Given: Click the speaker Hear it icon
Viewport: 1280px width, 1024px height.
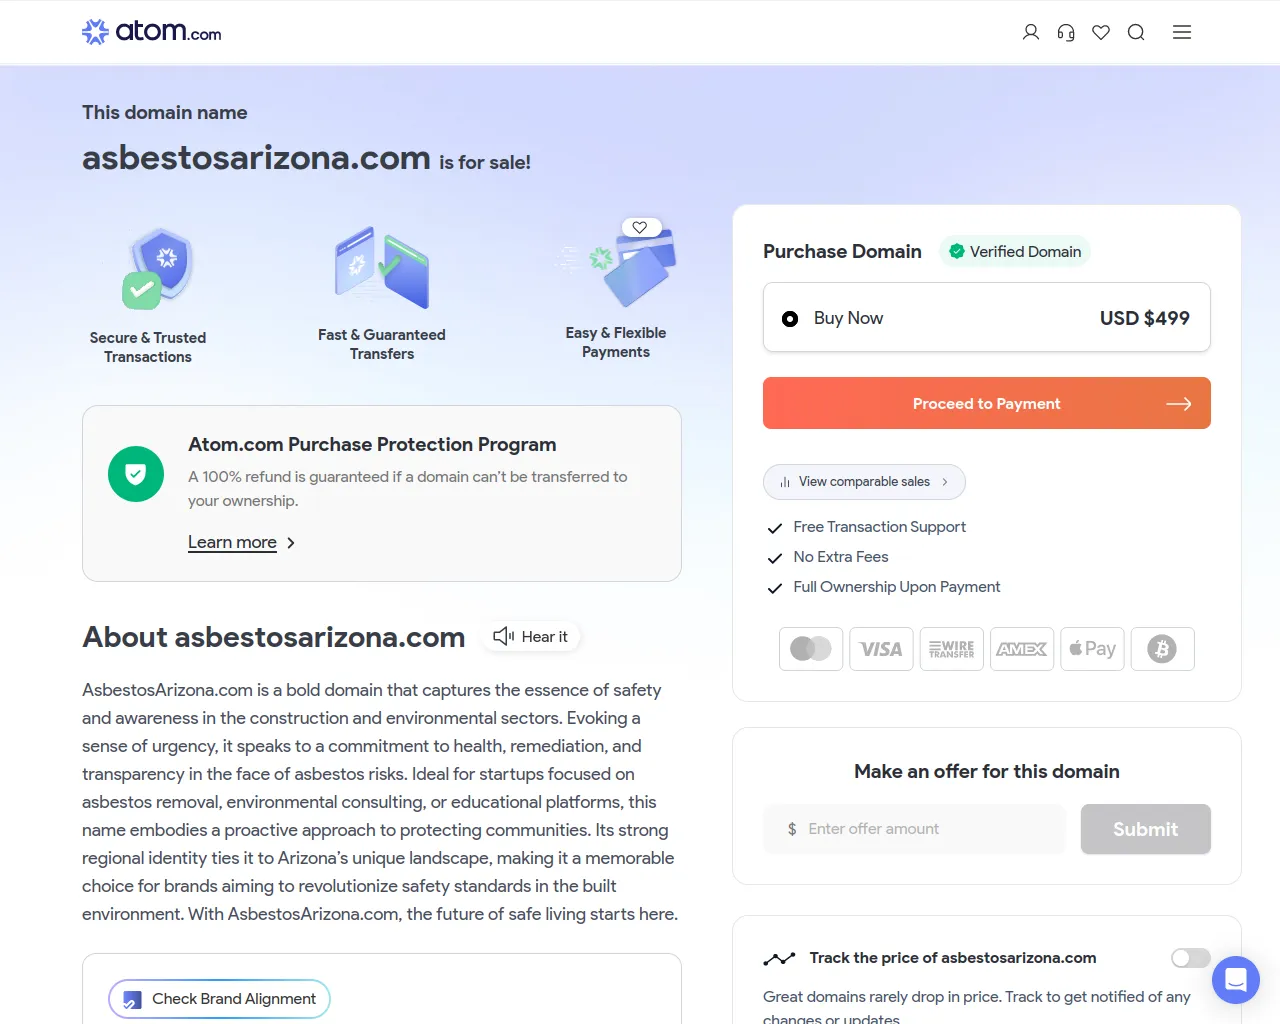Looking at the screenshot, I should 503,636.
